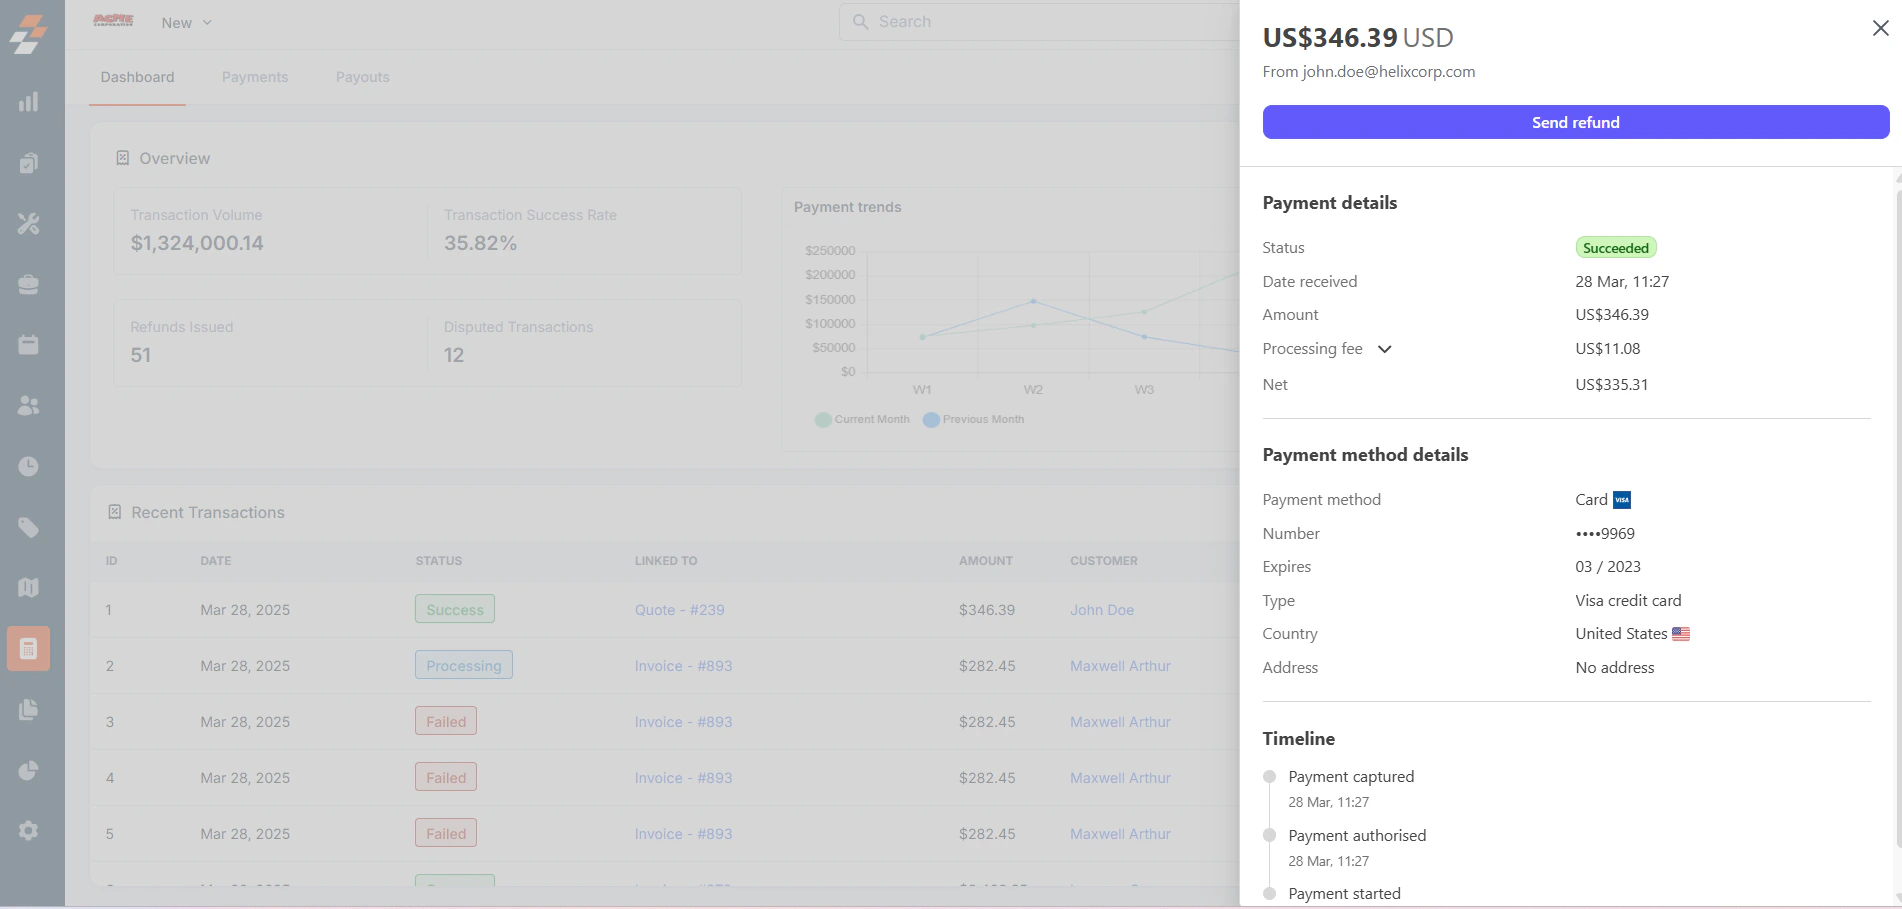Open the briefcase sidebar icon
The height and width of the screenshot is (909, 1902).
(28, 285)
